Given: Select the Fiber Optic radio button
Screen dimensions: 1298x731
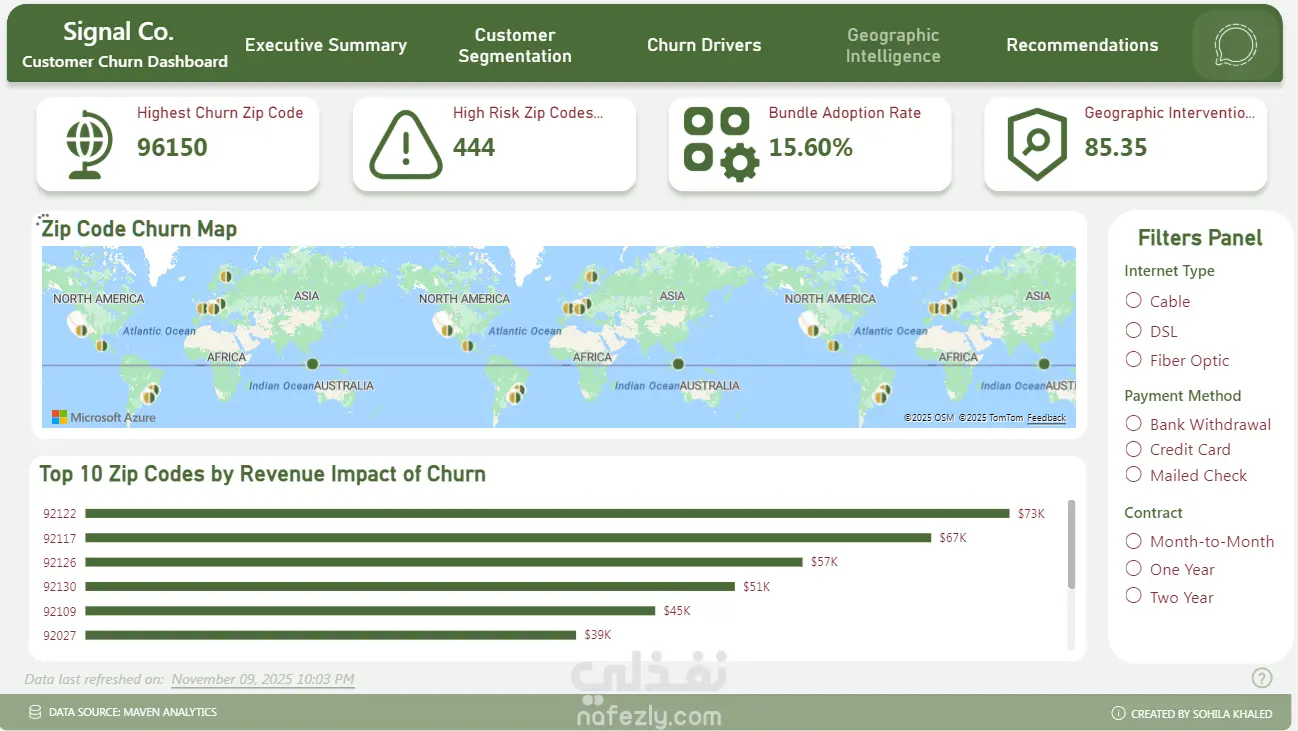Looking at the screenshot, I should (1134, 360).
